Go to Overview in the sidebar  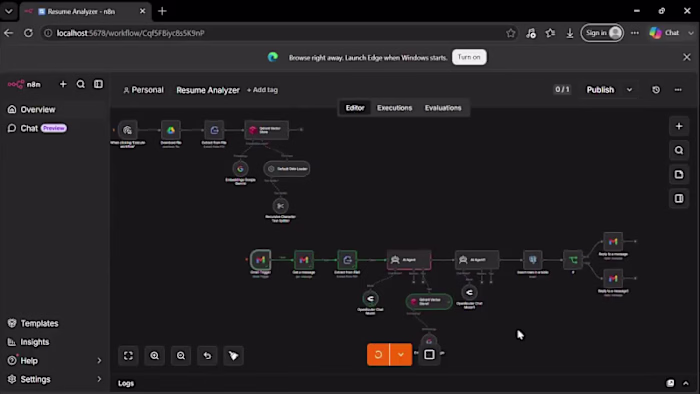[55, 109]
